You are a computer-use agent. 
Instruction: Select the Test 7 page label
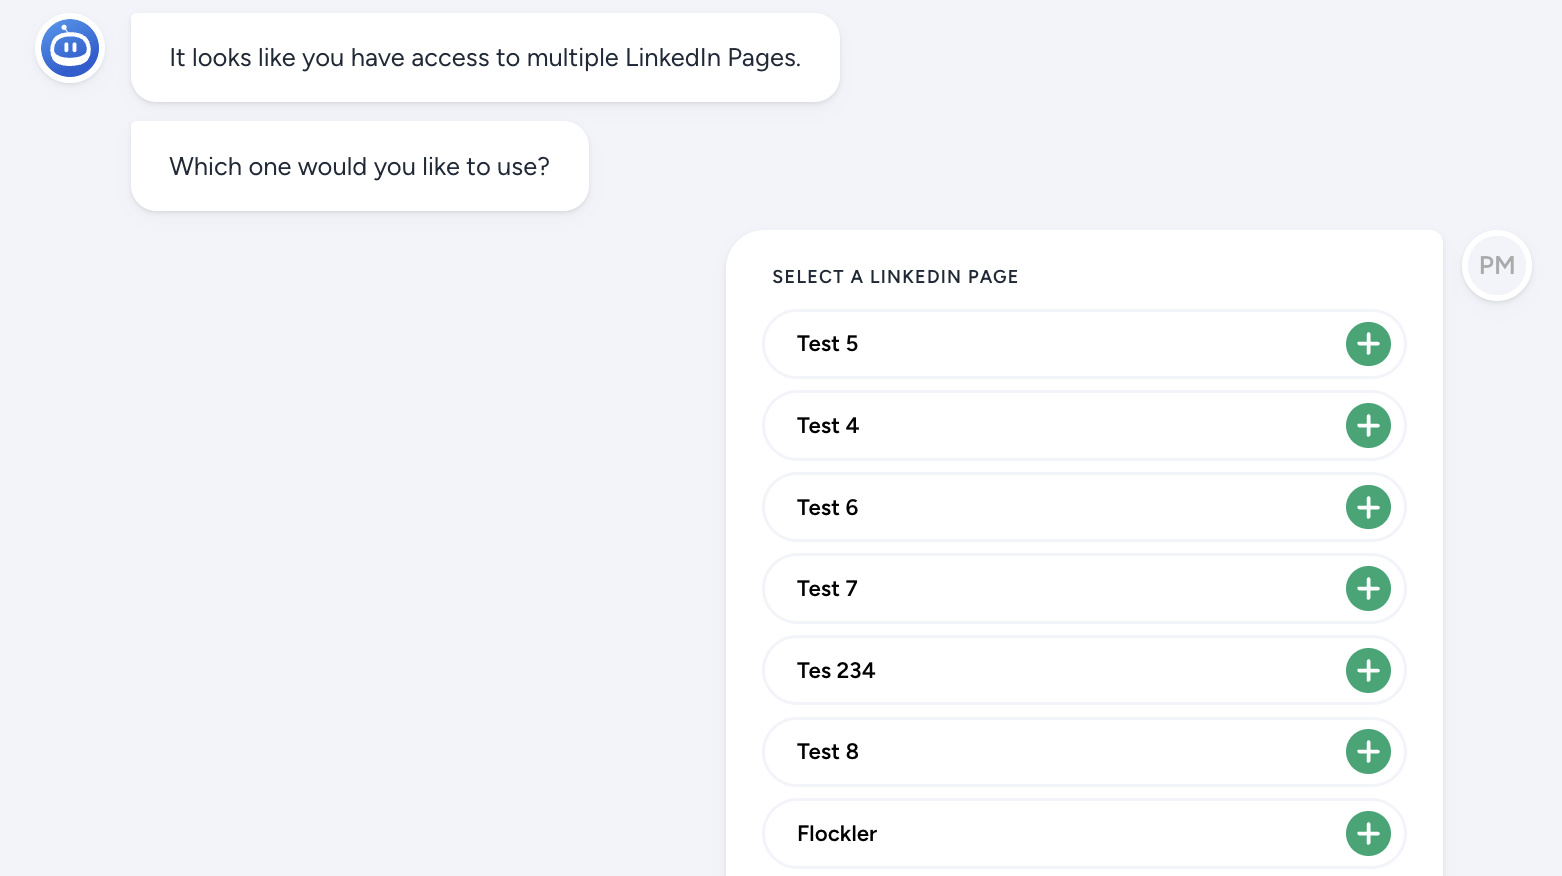pyautogui.click(x=827, y=589)
